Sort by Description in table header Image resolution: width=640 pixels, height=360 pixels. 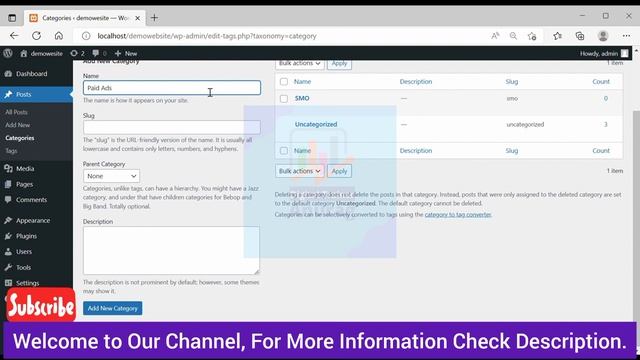pyautogui.click(x=416, y=82)
